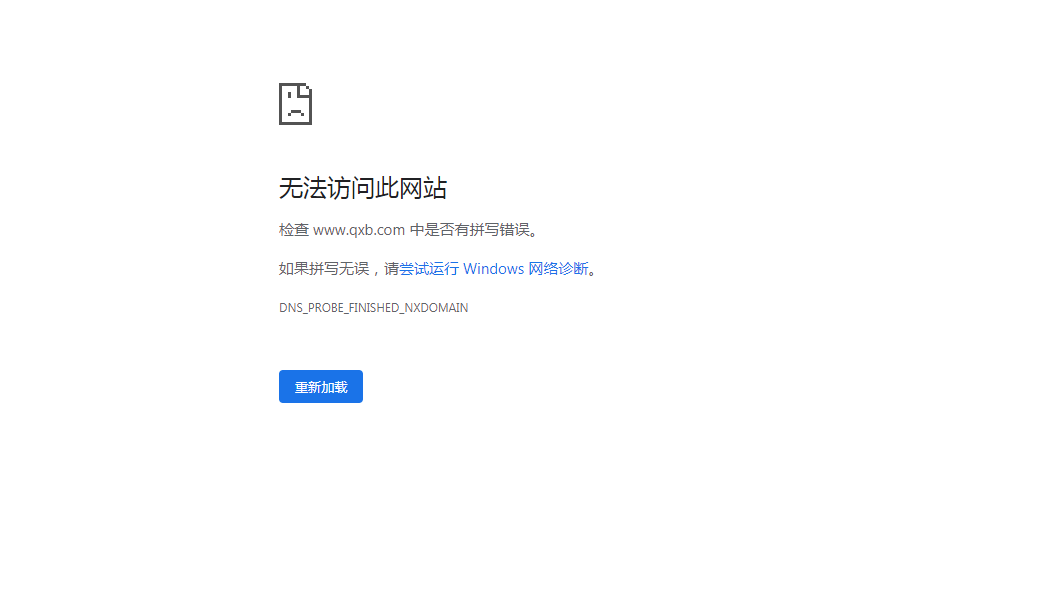Screen dimensions: 1064x607
Task: Select the 无法访问此网站 heading
Action: point(363,188)
